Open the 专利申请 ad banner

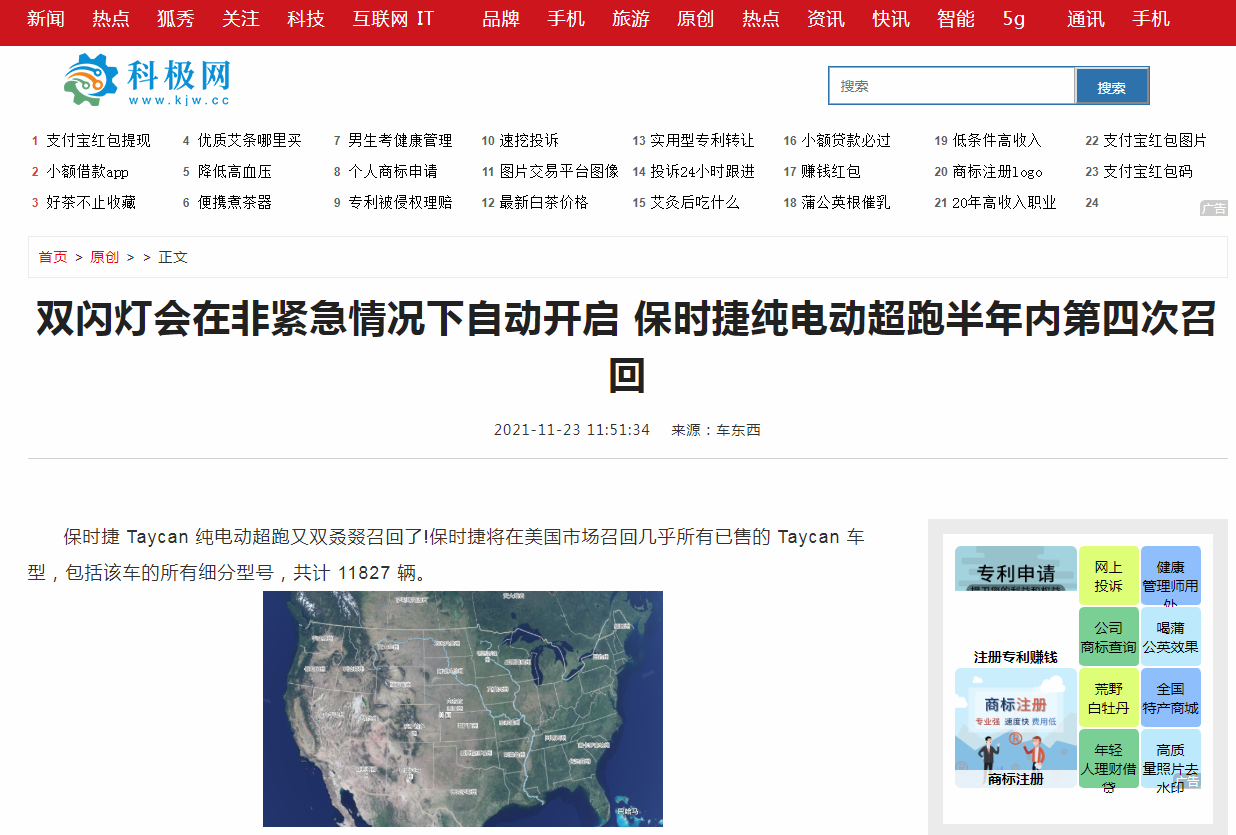click(x=1016, y=568)
